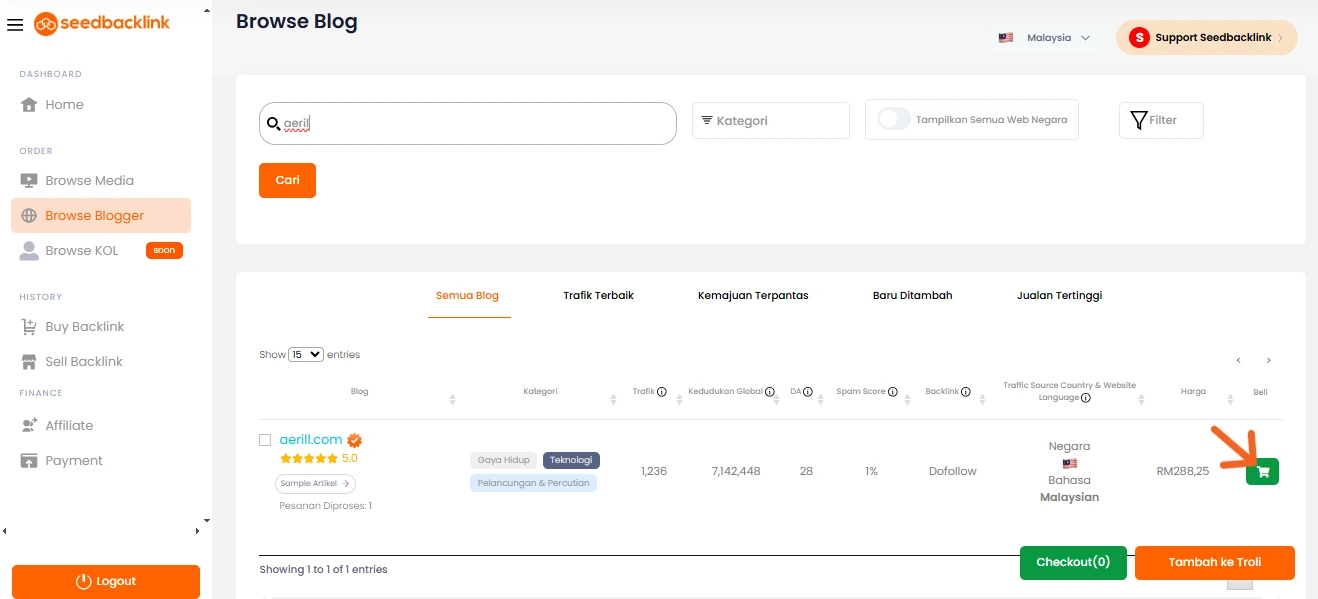Click the green cart buy icon
The image size is (1318, 599).
(1262, 472)
